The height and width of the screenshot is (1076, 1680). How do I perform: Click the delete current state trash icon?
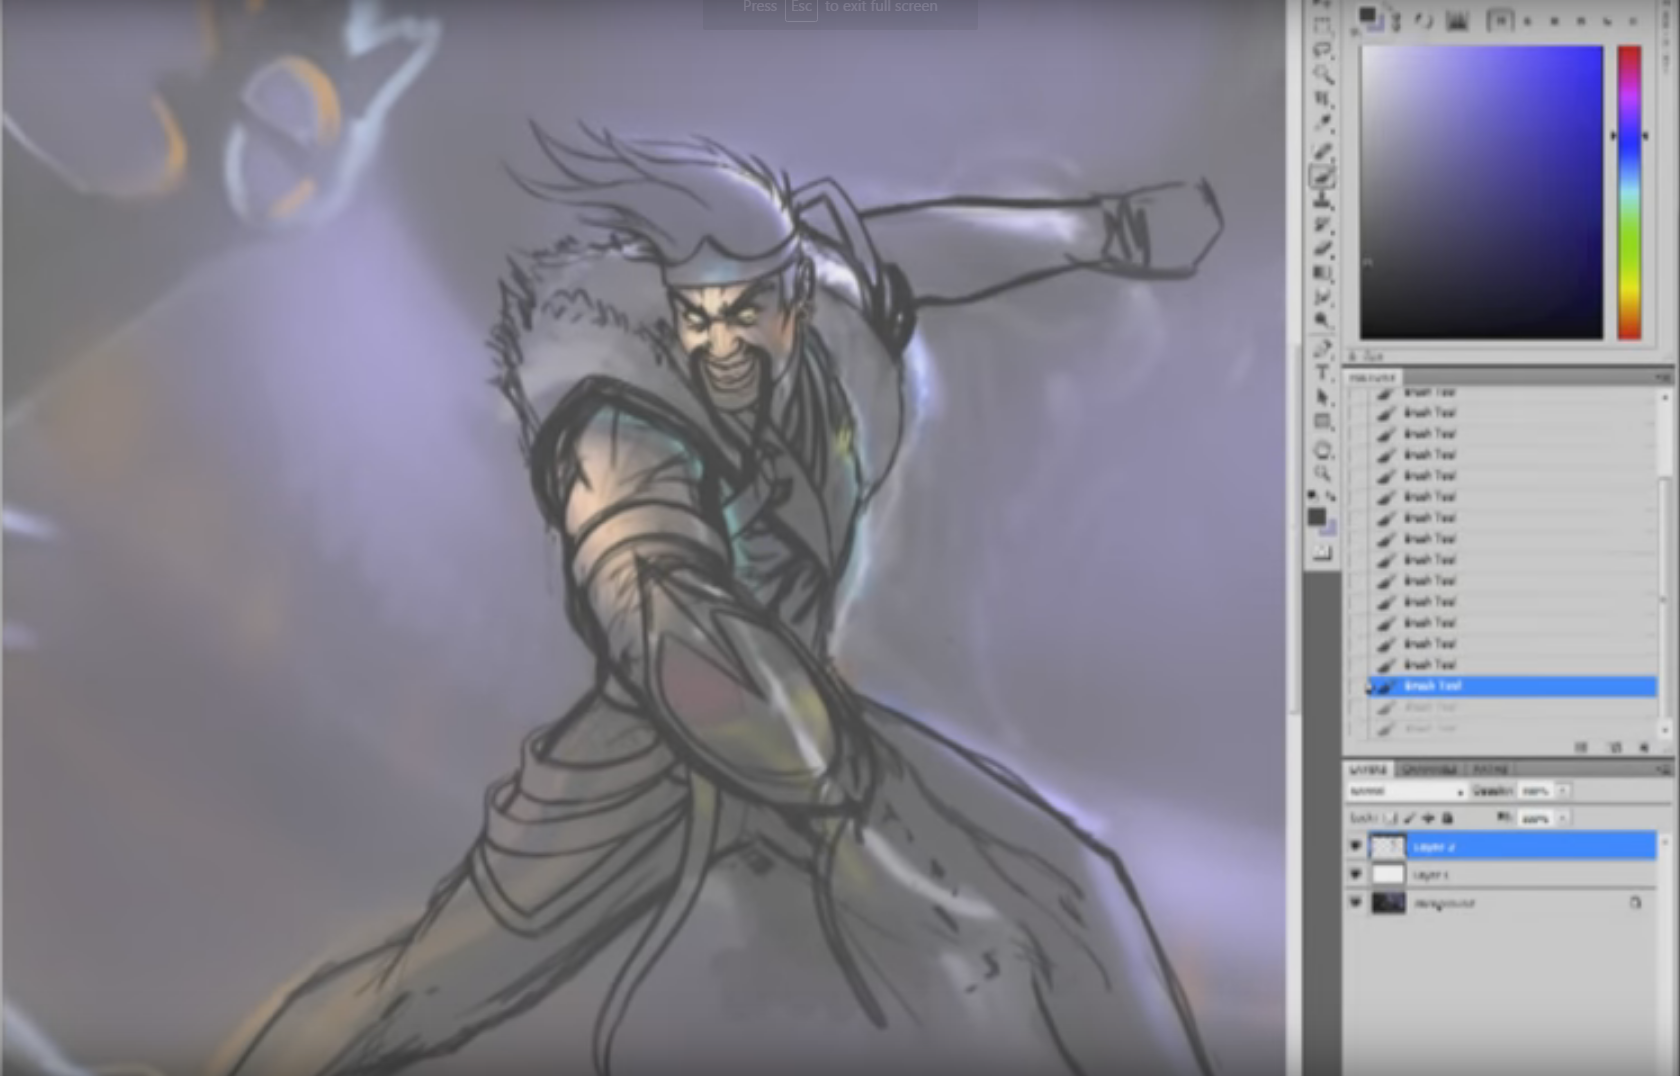[x=1644, y=747]
